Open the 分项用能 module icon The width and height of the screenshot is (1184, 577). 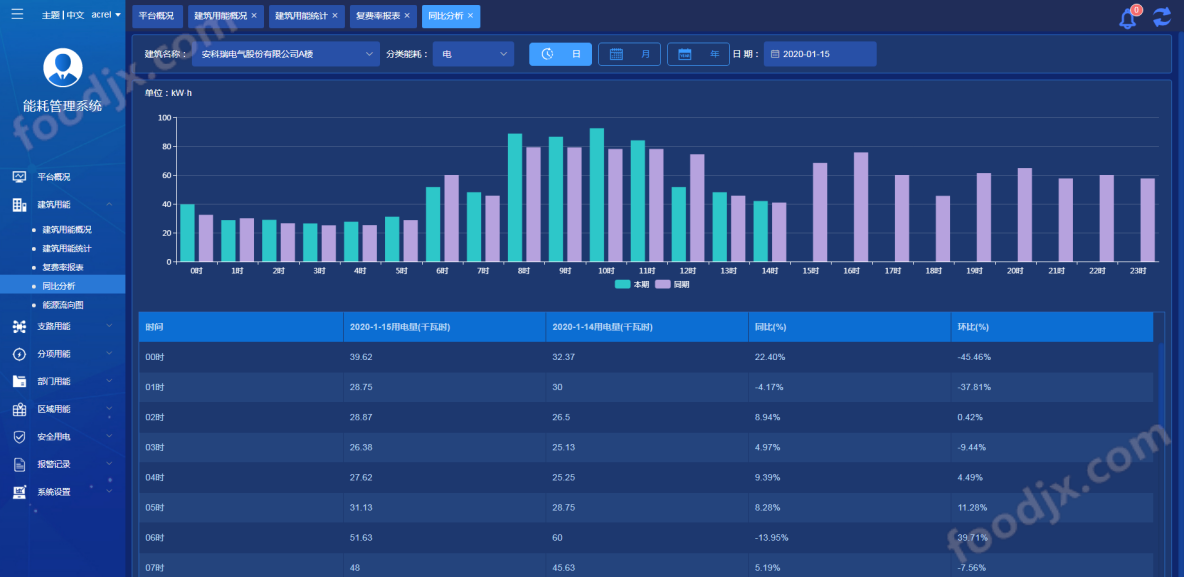pyautogui.click(x=20, y=353)
